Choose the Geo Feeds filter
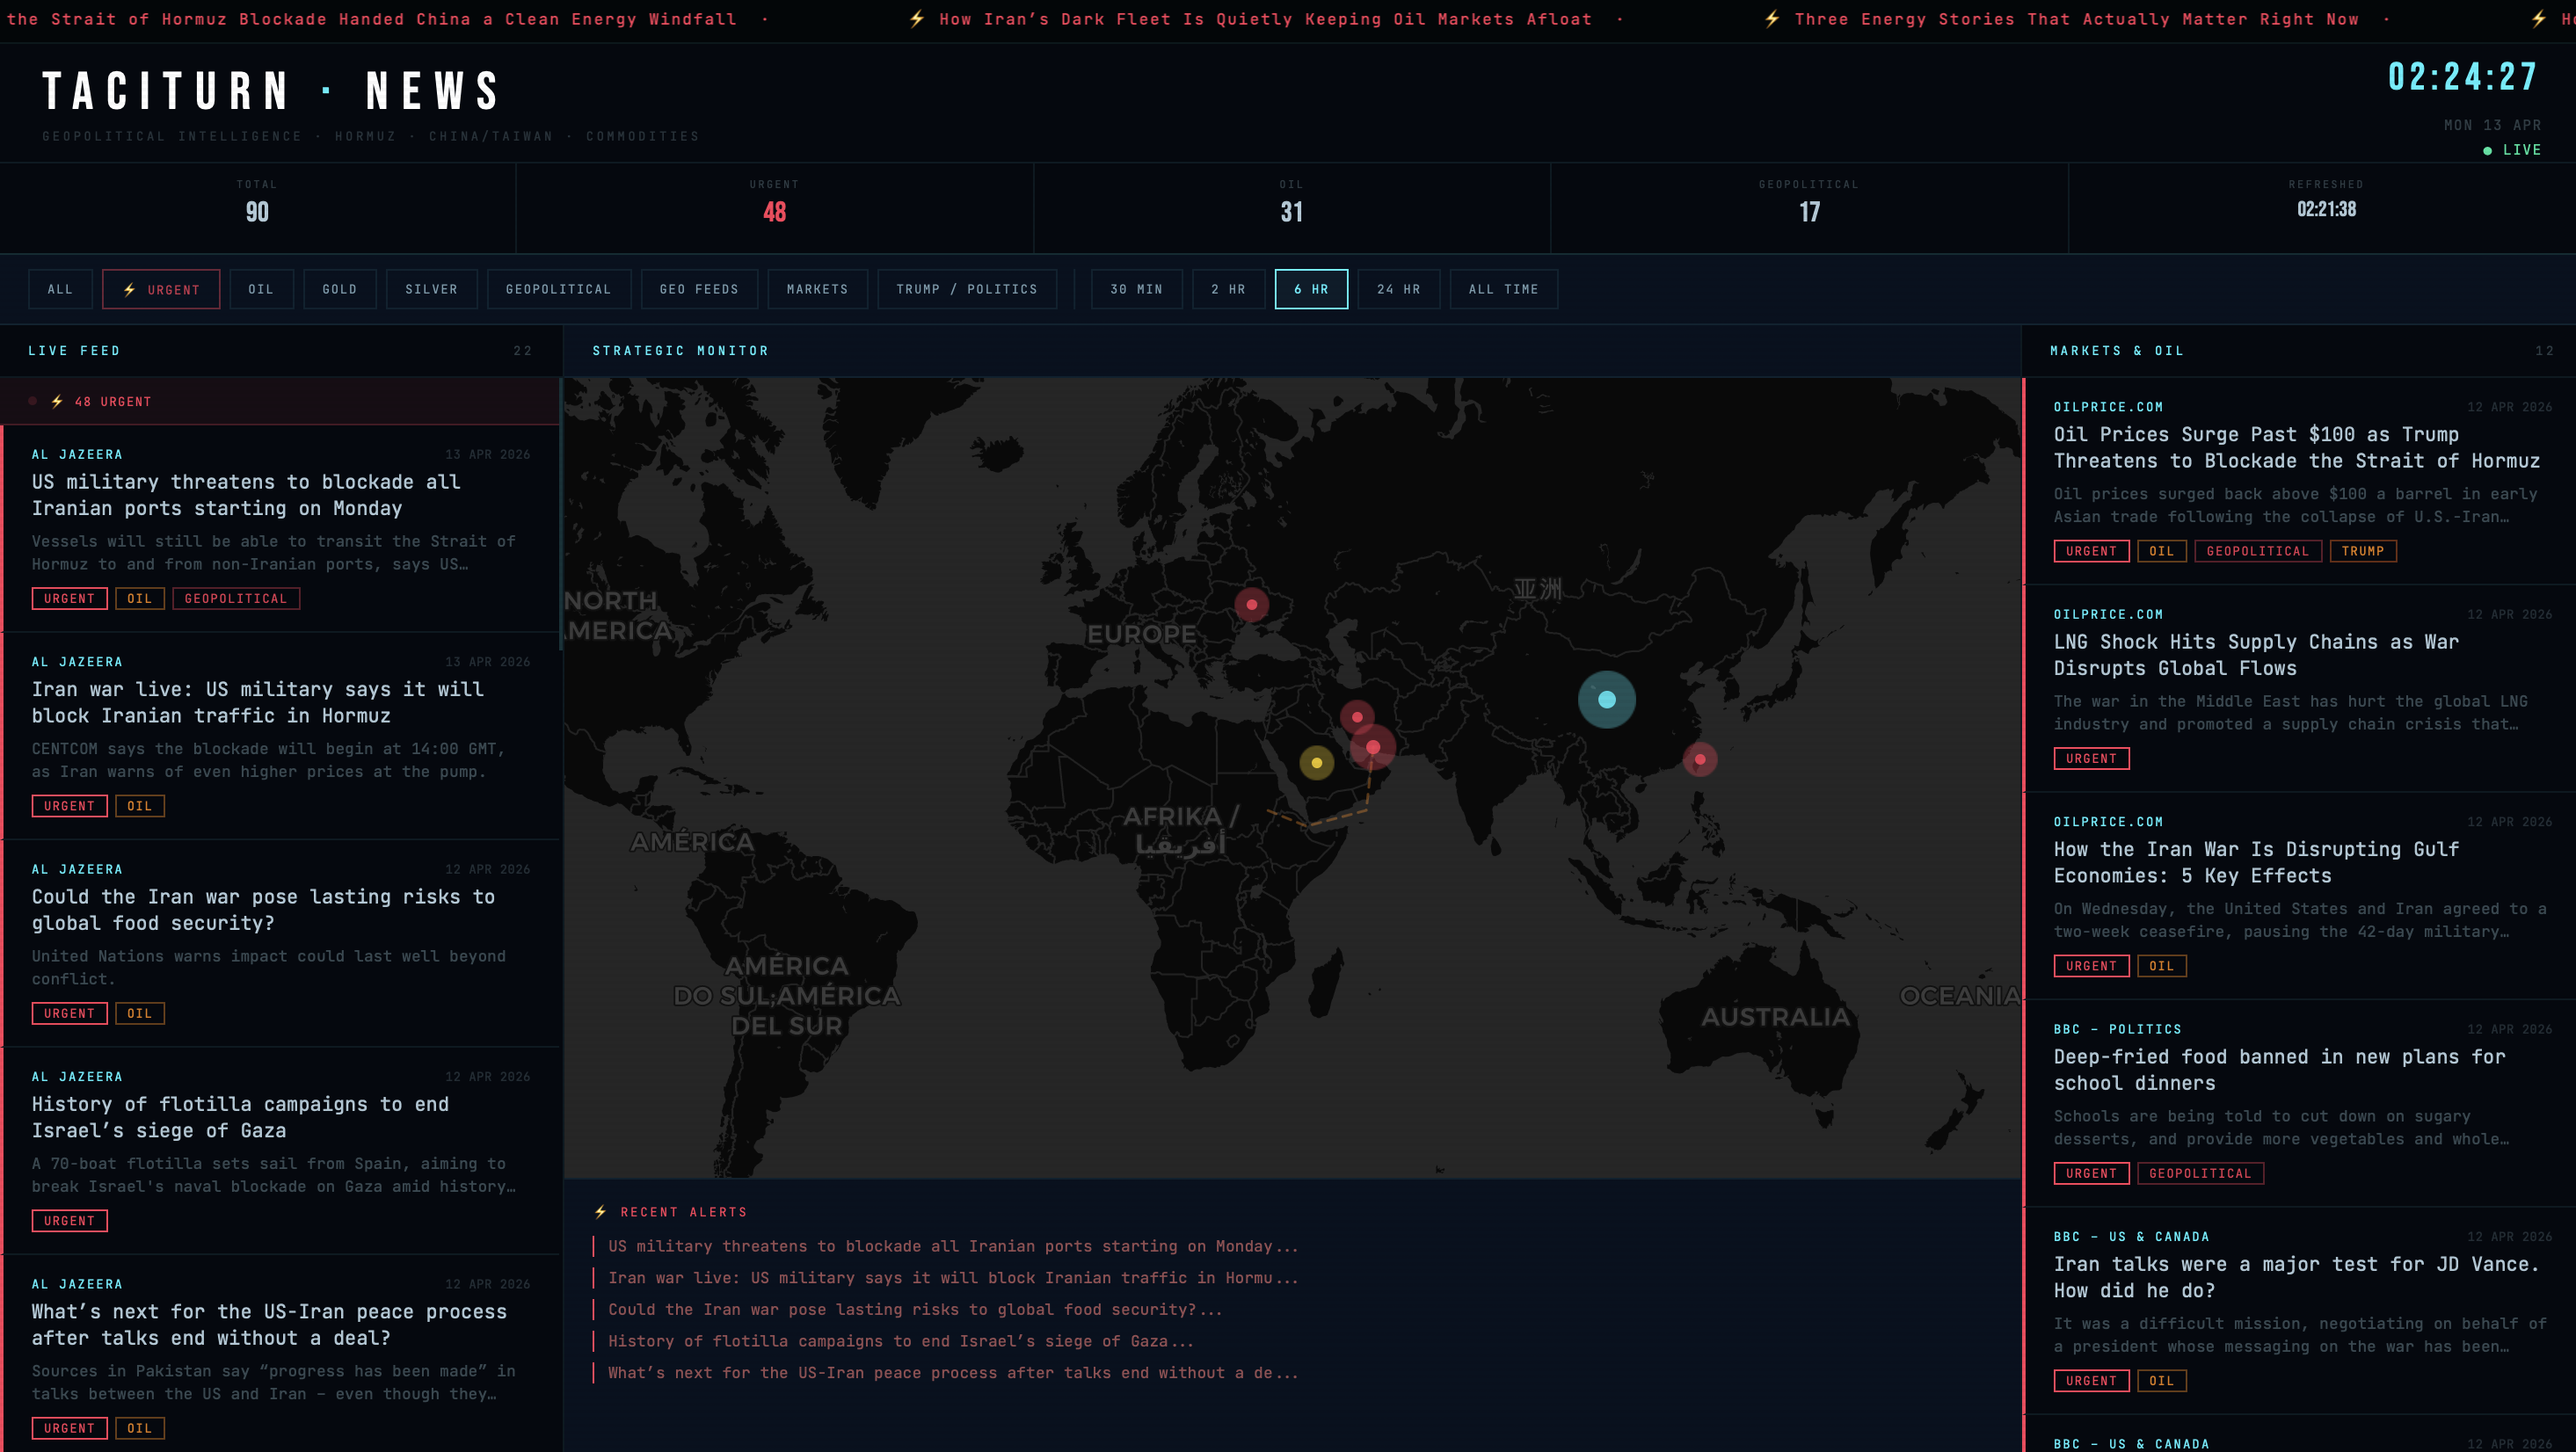The image size is (2576, 1452). tap(699, 289)
